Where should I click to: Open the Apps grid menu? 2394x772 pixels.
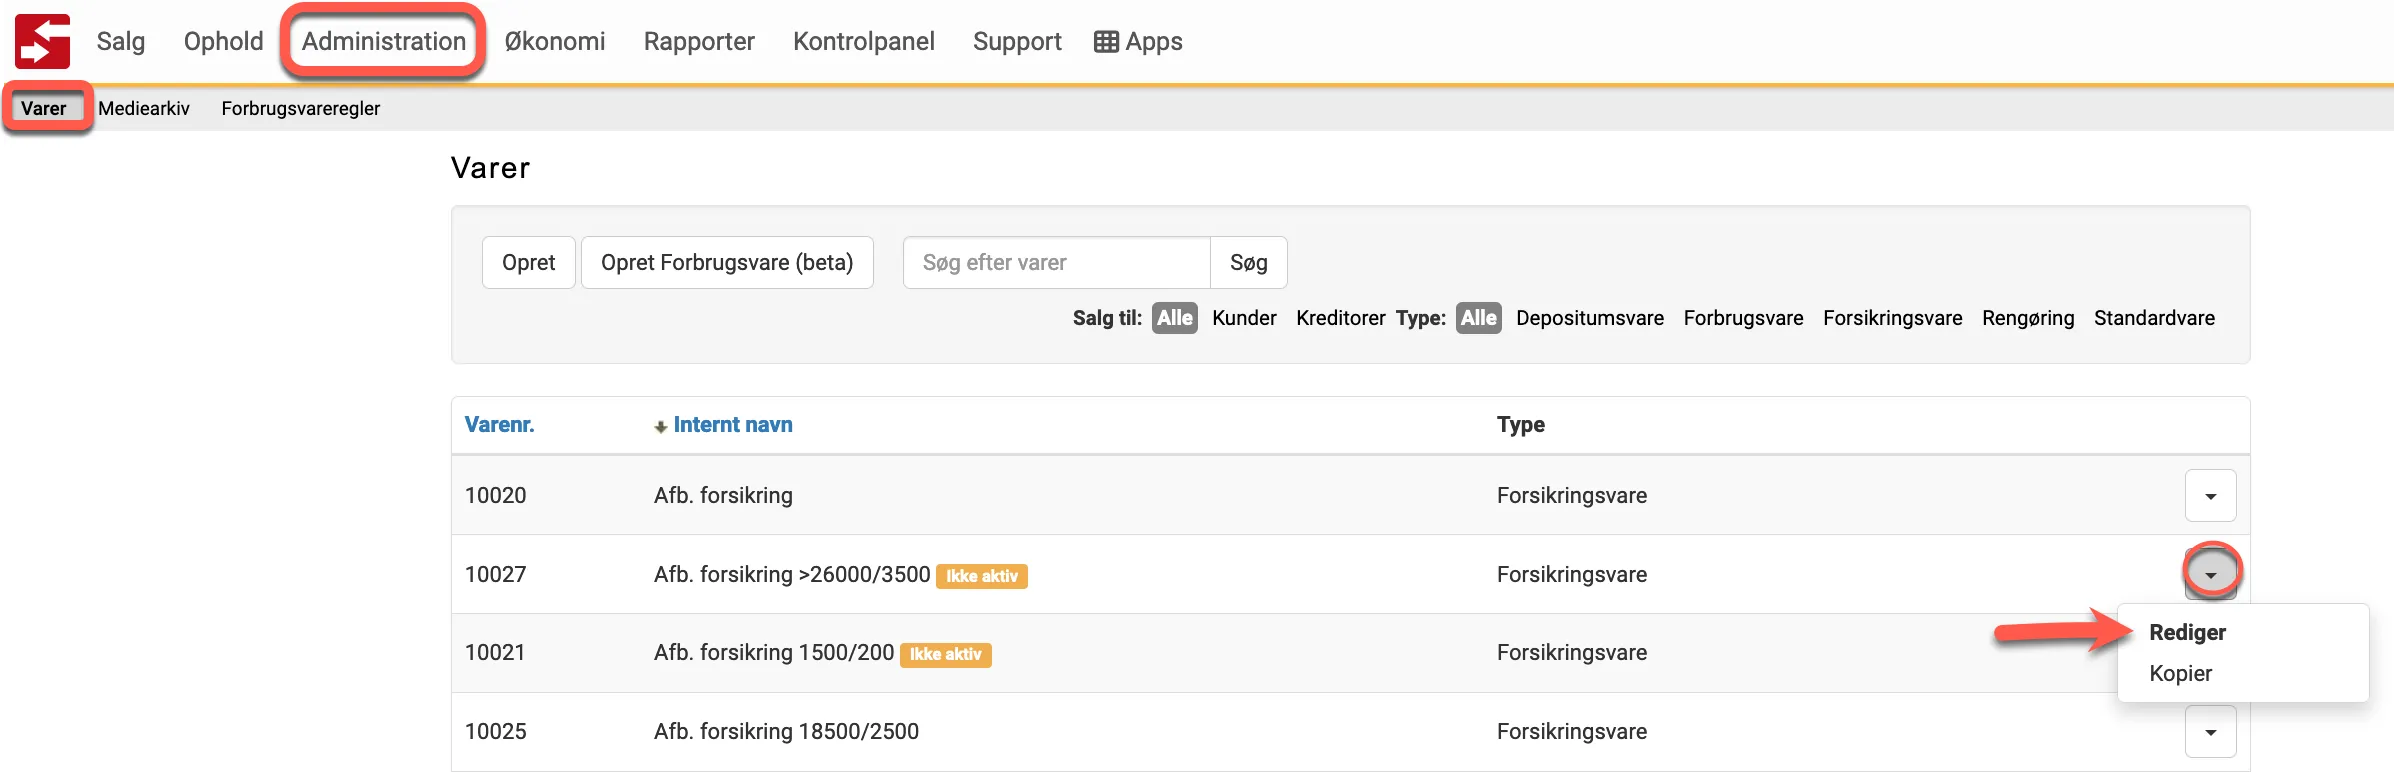(x=1138, y=41)
